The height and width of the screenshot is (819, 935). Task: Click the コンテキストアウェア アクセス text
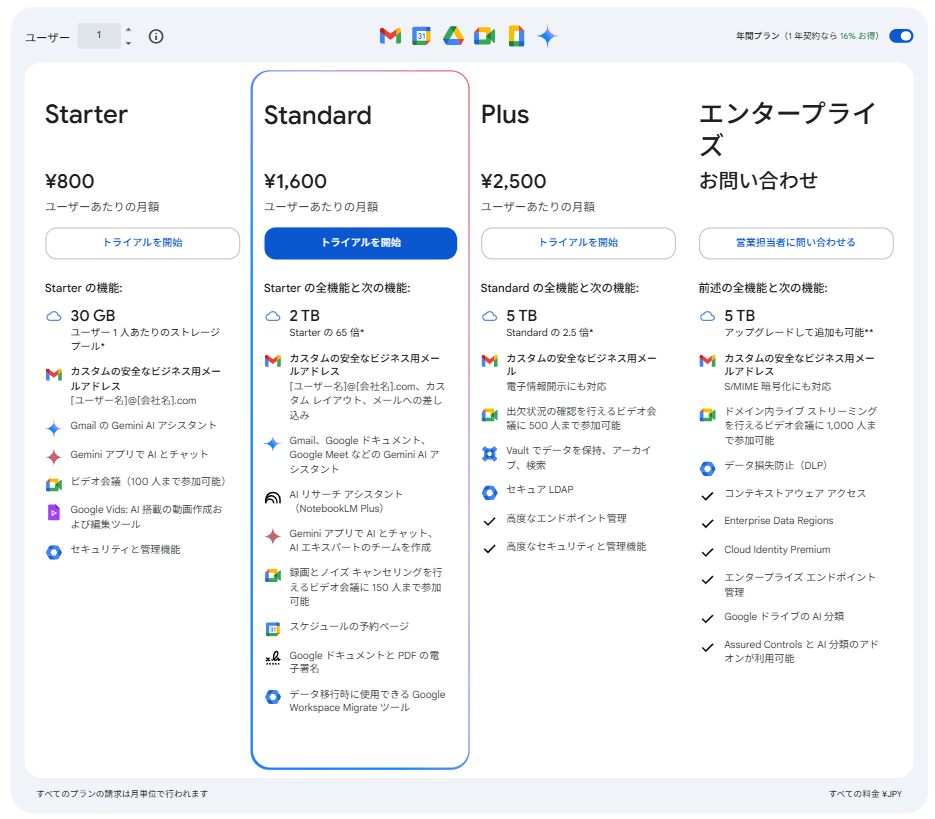coord(795,493)
